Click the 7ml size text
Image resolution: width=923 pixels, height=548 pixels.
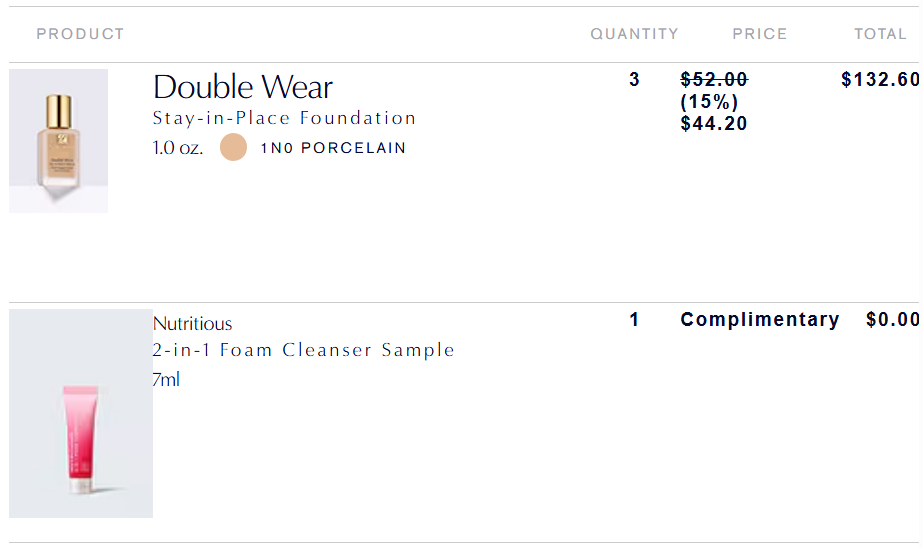pos(166,380)
